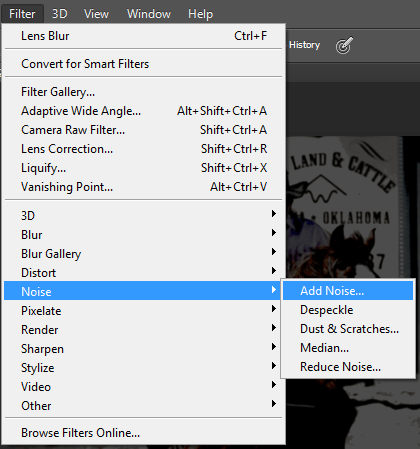Viewport: 420px width, 449px height.
Task: Choose Convert for Smart Filters
Action: point(144,64)
